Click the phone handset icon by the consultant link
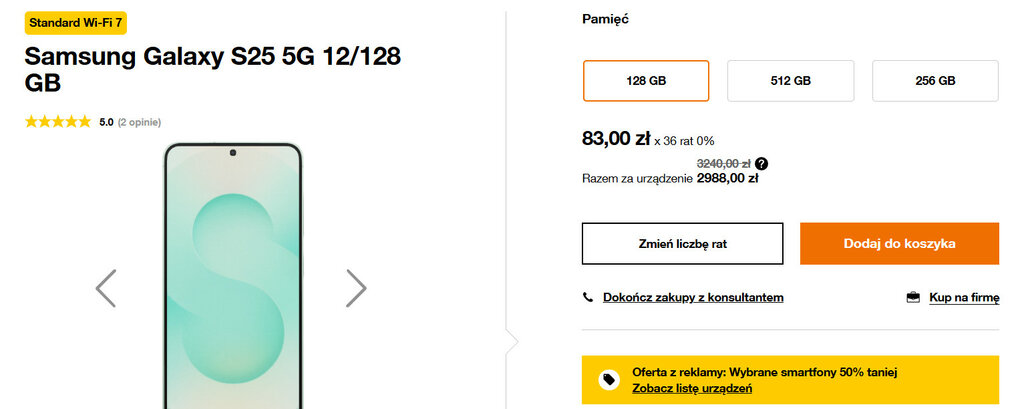This screenshot has height=409, width=1024. pyautogui.click(x=588, y=297)
